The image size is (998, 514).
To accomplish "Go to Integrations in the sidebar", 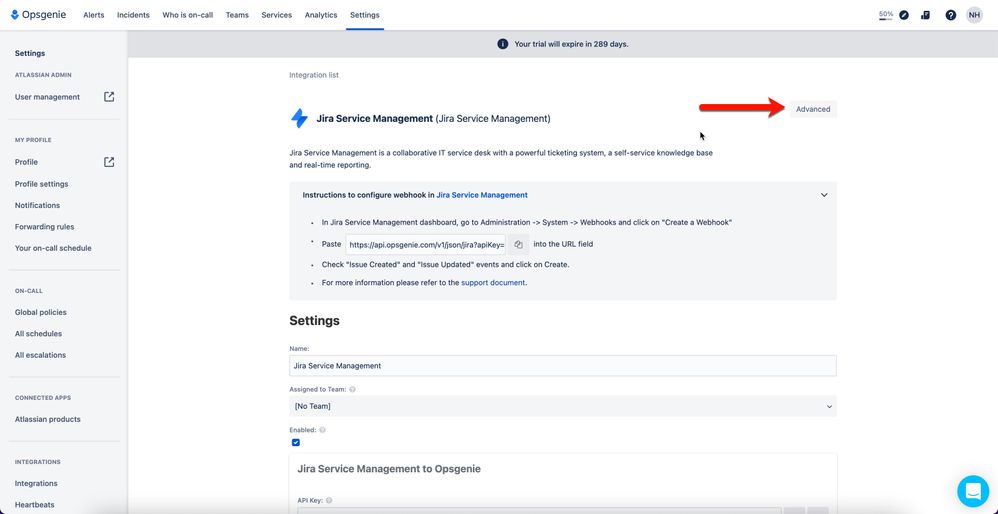I will [x=36, y=483].
